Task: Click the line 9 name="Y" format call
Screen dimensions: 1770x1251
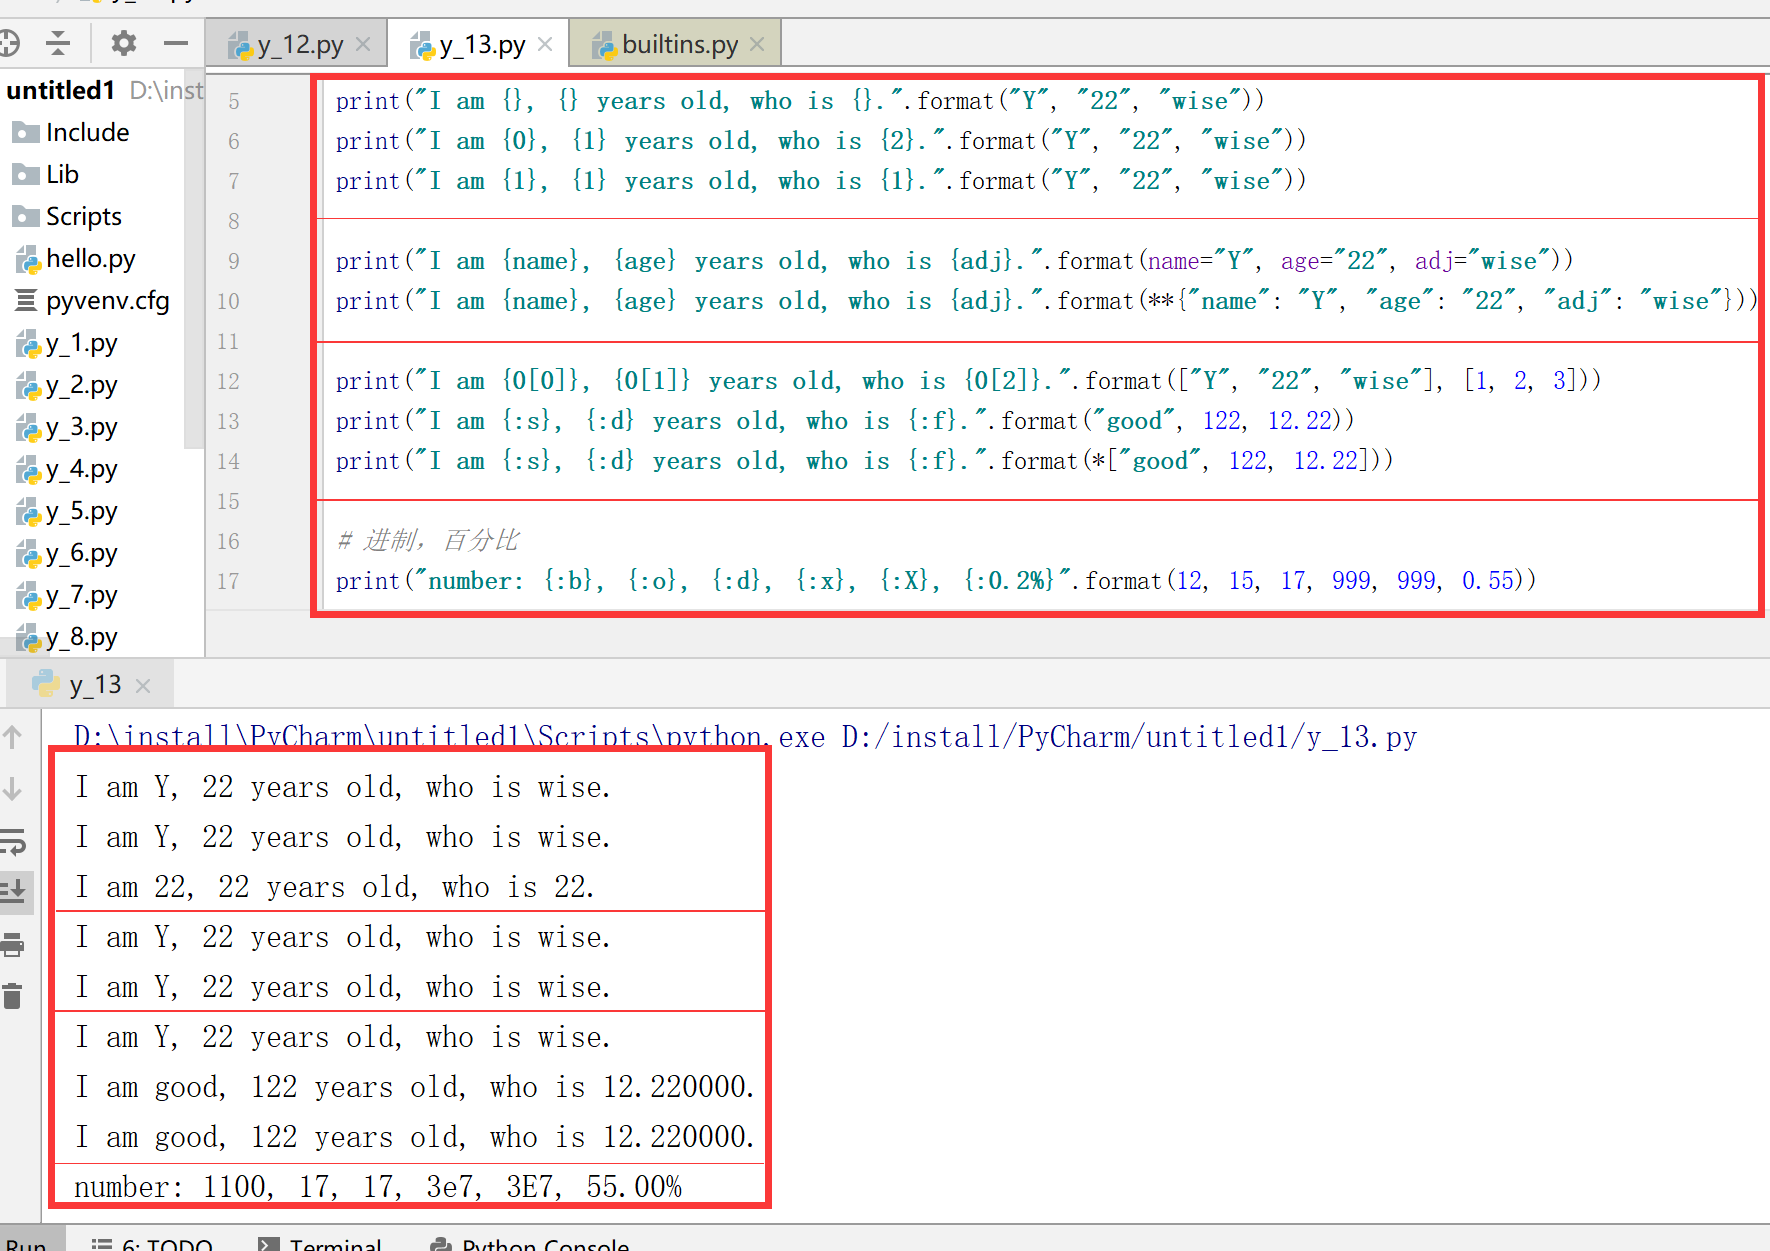Action: (955, 261)
